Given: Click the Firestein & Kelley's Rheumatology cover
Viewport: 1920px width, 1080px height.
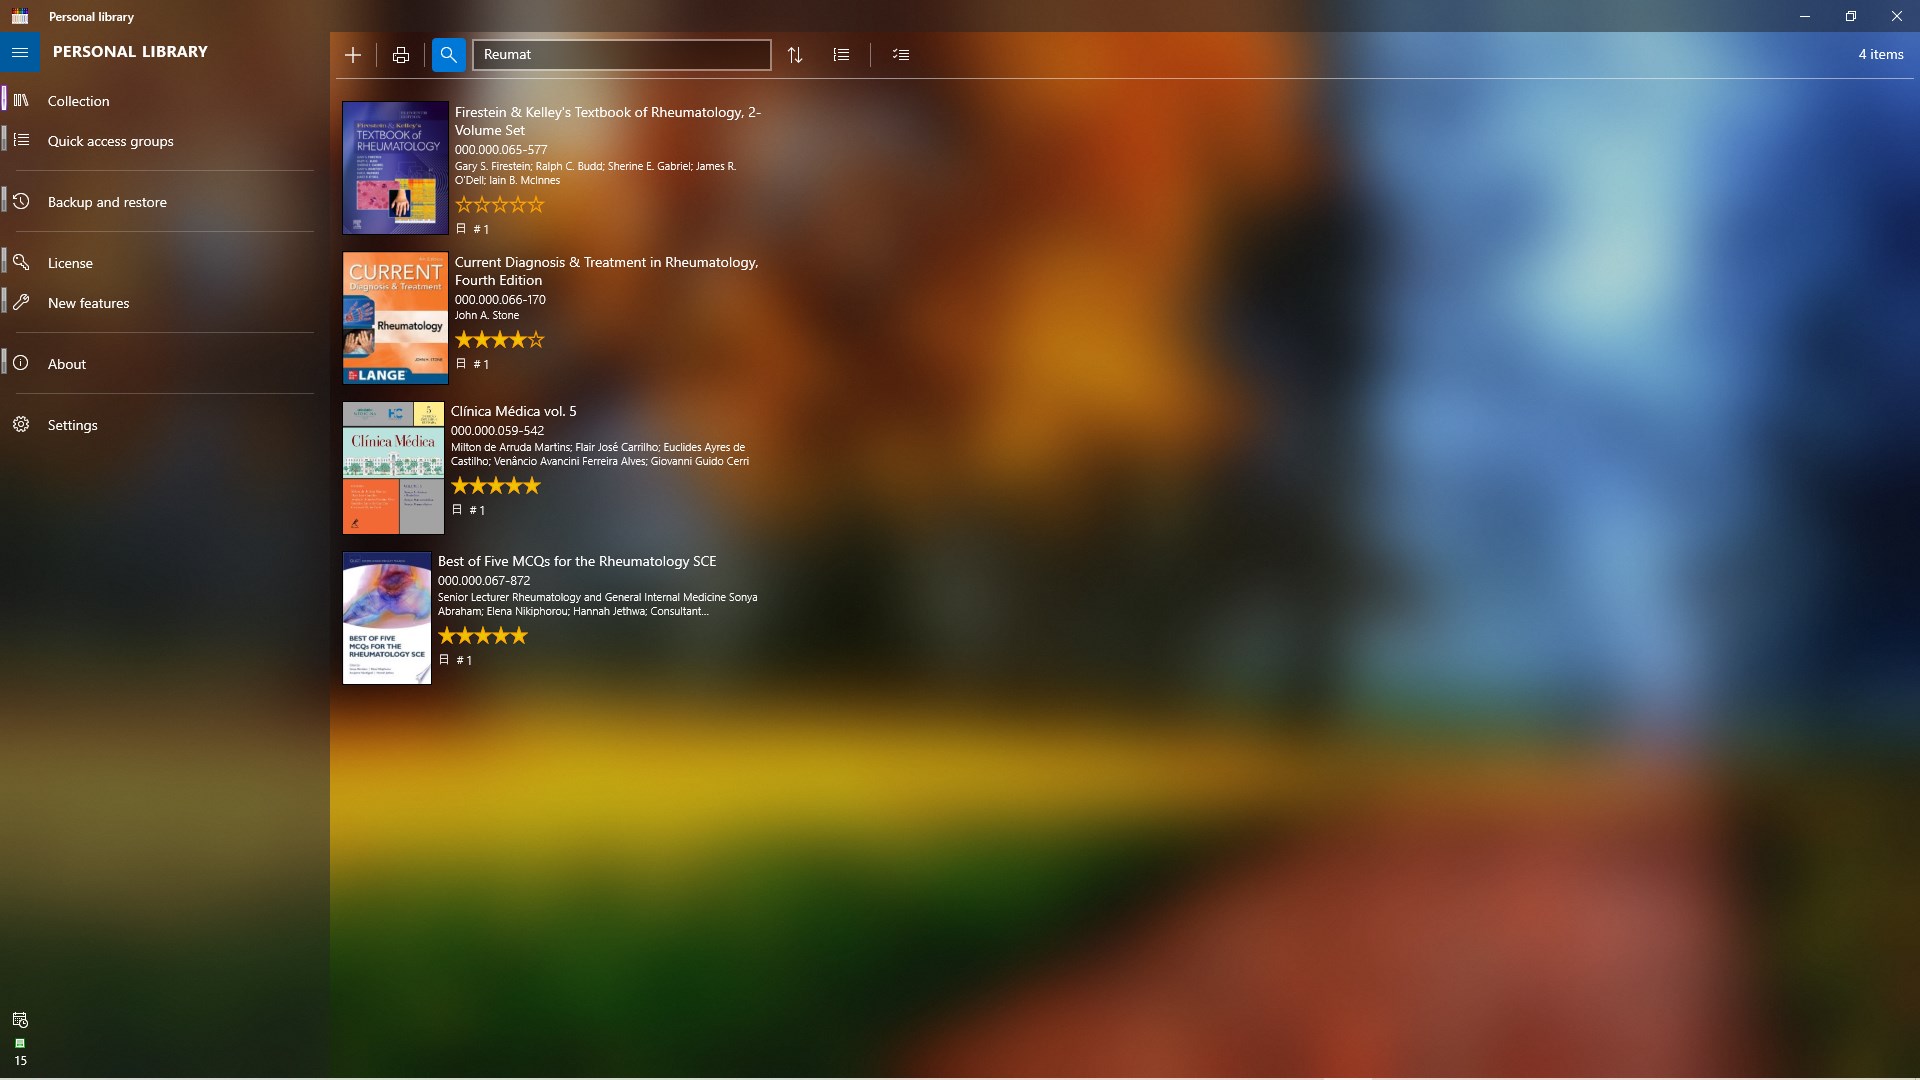Looking at the screenshot, I should (394, 167).
